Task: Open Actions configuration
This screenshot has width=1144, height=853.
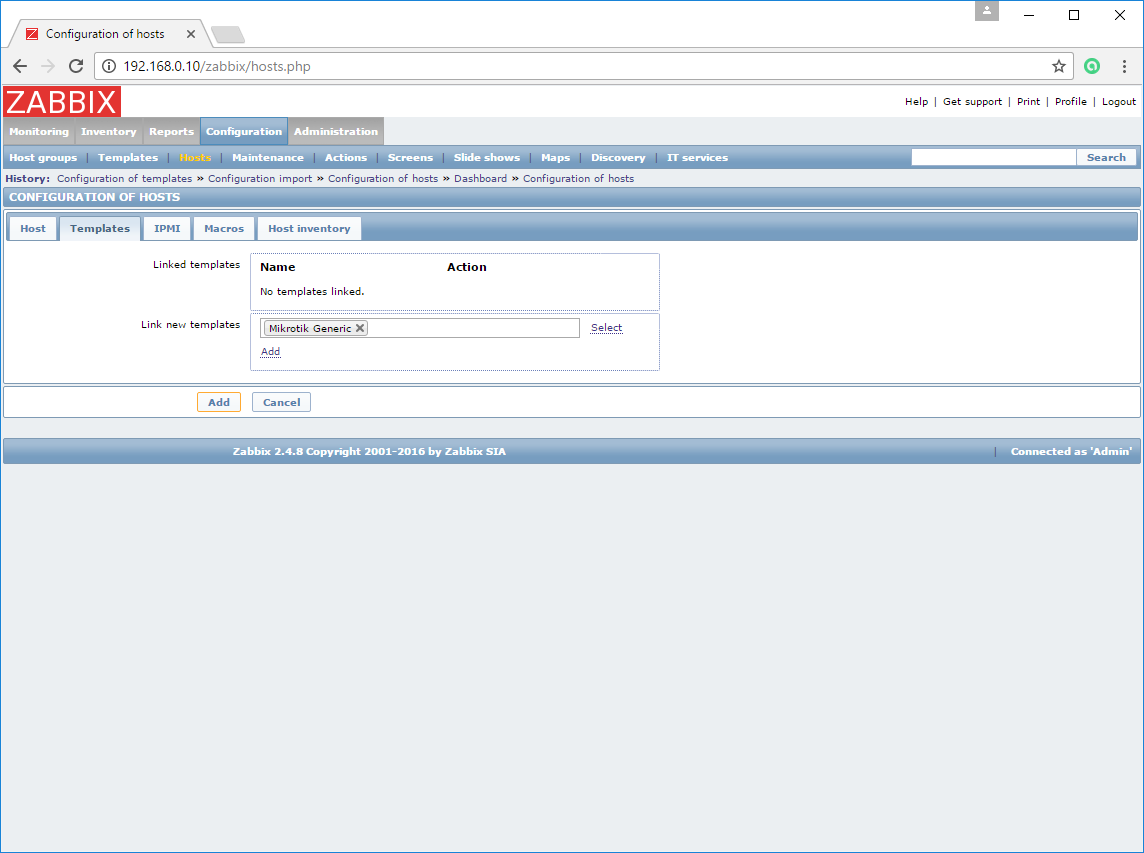Action: [x=346, y=158]
